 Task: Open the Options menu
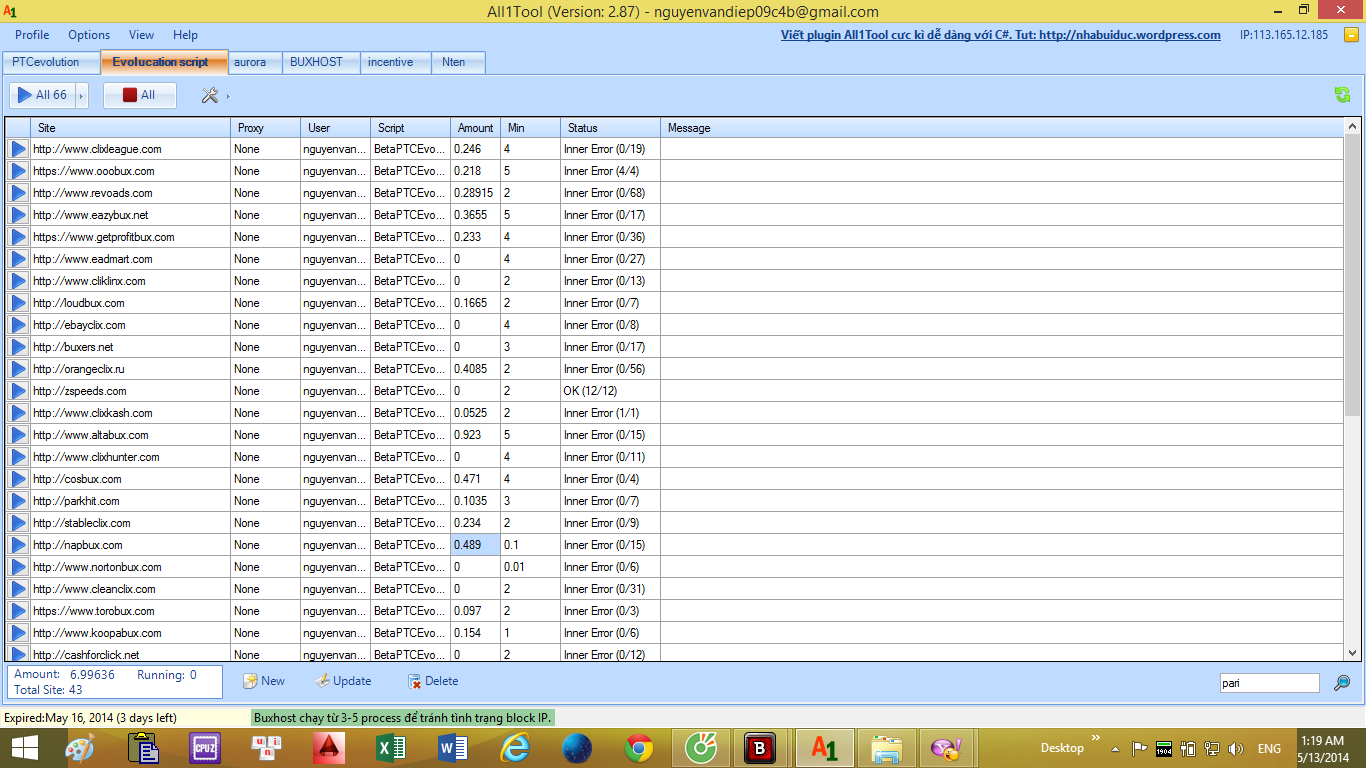89,35
